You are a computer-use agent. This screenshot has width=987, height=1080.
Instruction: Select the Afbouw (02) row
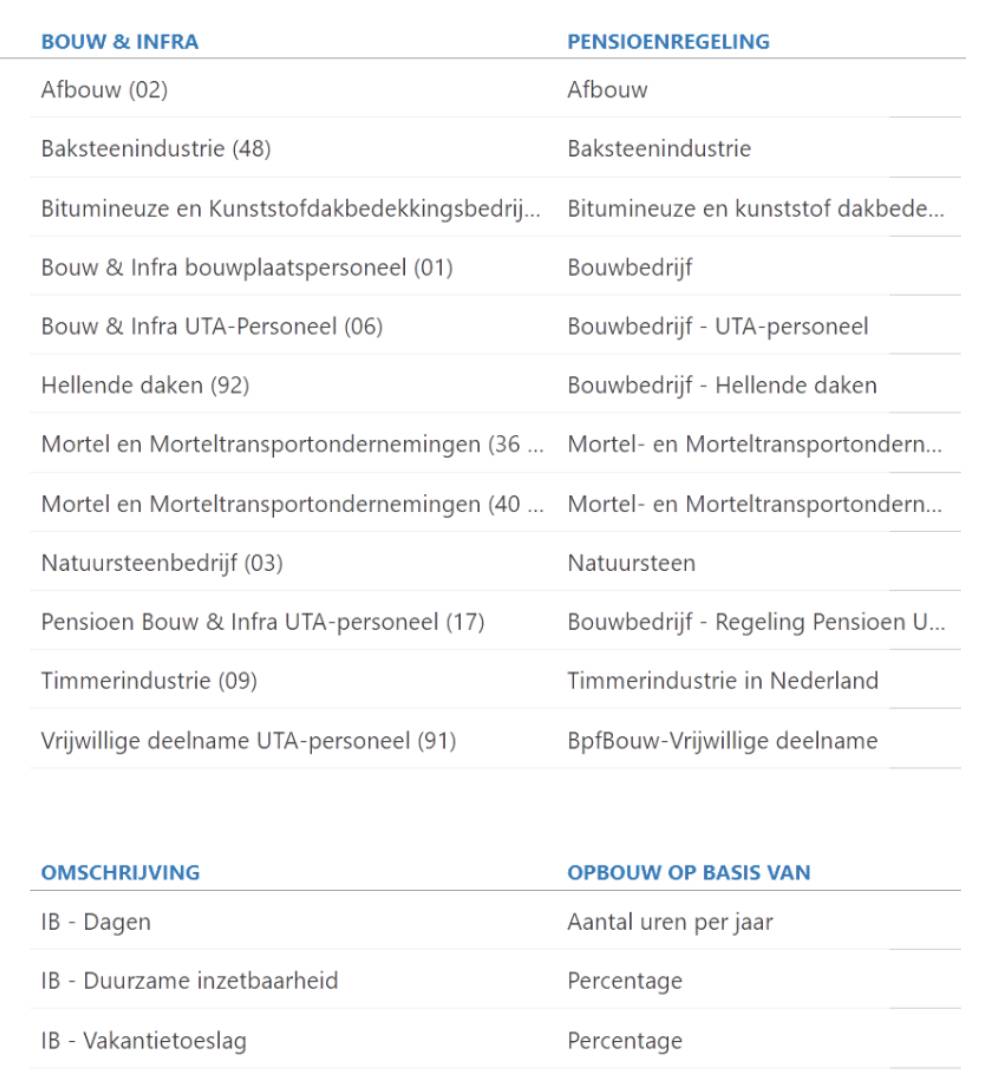(x=104, y=90)
